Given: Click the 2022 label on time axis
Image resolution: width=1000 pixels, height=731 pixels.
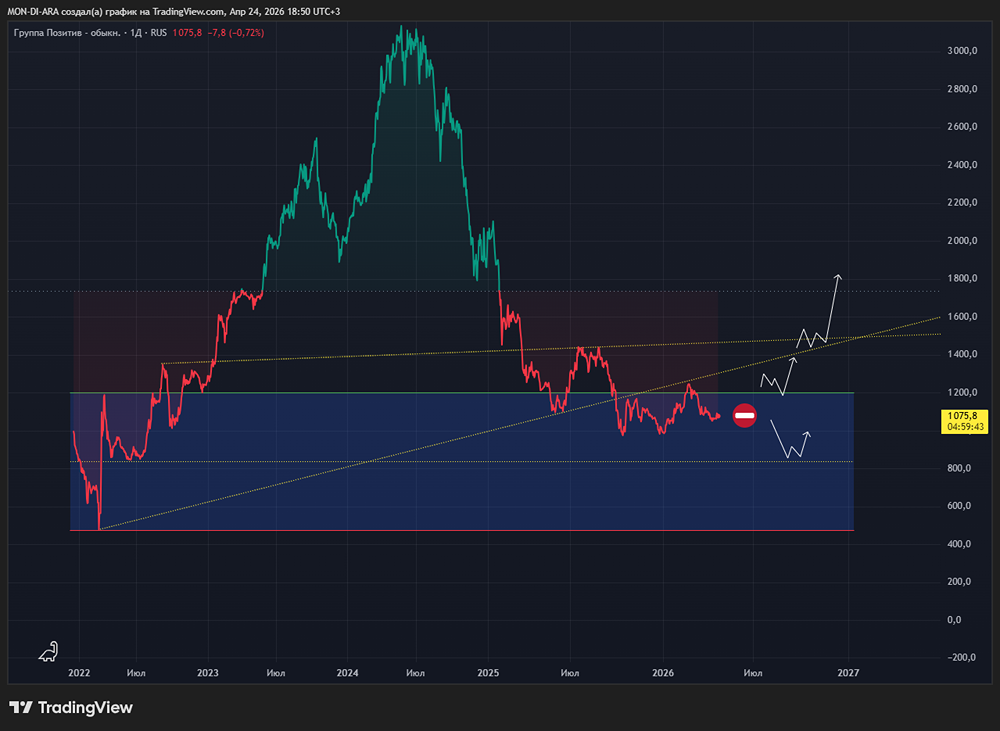Looking at the screenshot, I should click(x=79, y=673).
